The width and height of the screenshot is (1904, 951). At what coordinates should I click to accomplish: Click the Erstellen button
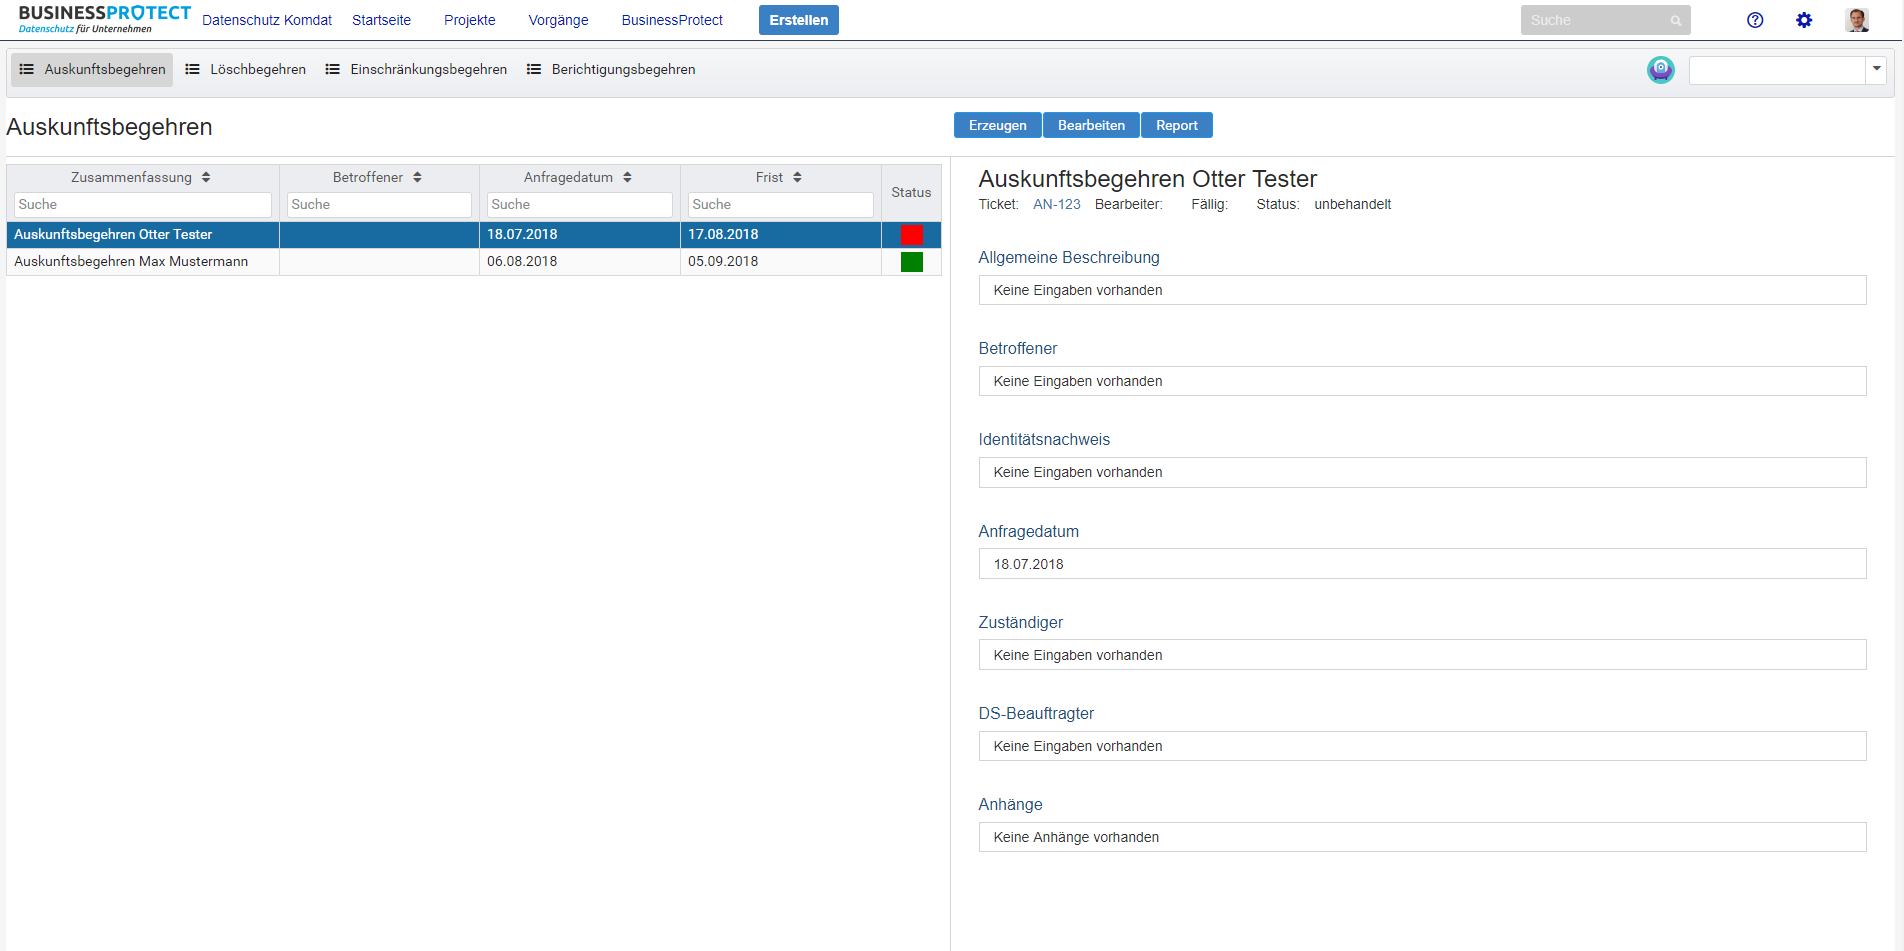pyautogui.click(x=799, y=20)
